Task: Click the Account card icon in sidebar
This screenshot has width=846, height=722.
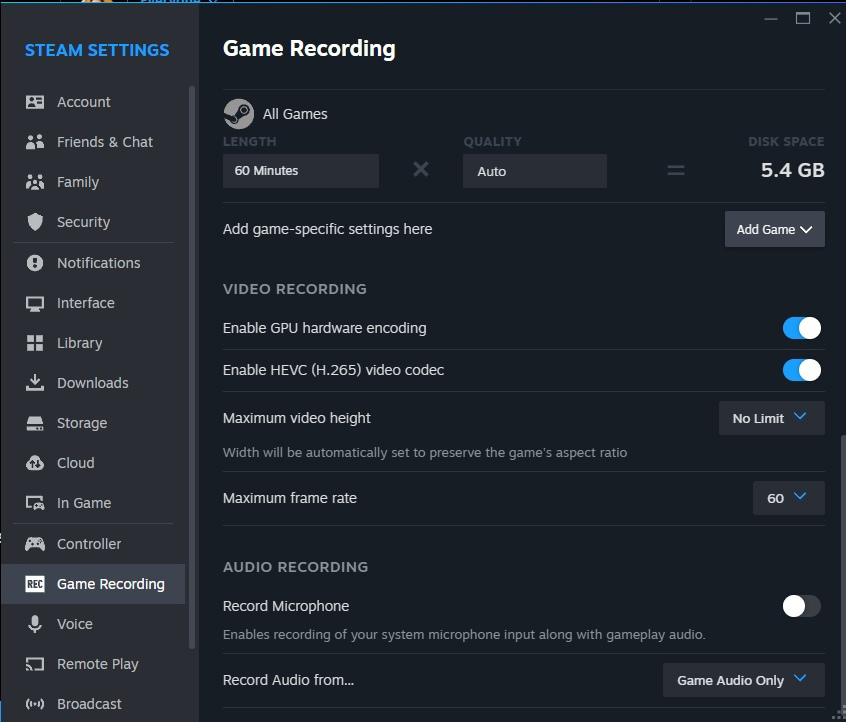Action: pos(35,102)
